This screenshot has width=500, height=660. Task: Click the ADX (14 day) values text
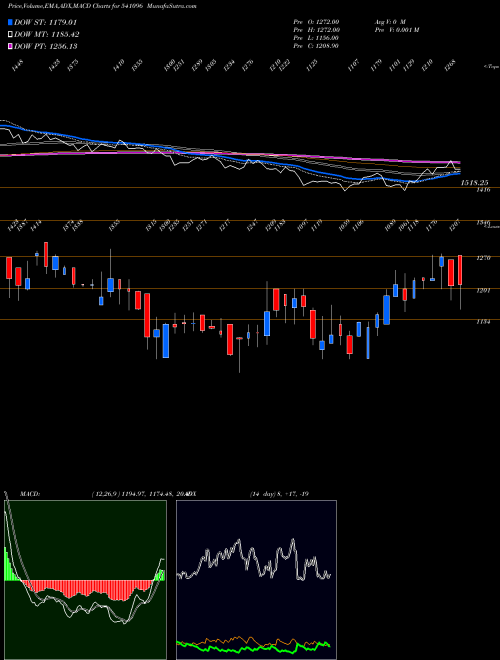279,493
